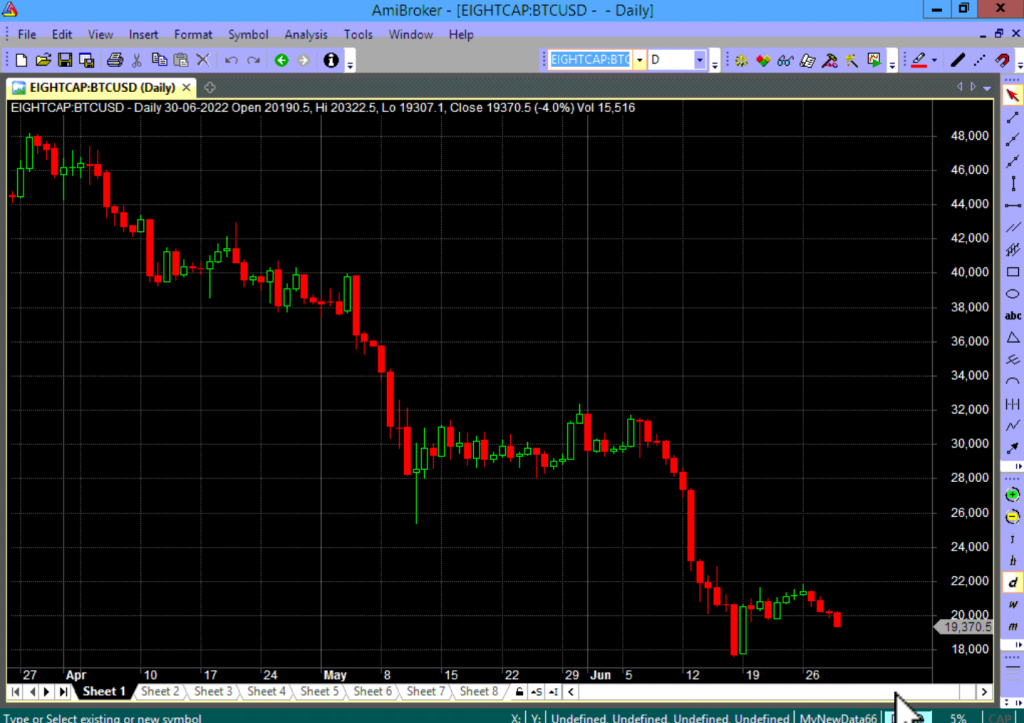Click the Redo arrow icon
The width and height of the screenshot is (1024, 723).
tap(253, 60)
